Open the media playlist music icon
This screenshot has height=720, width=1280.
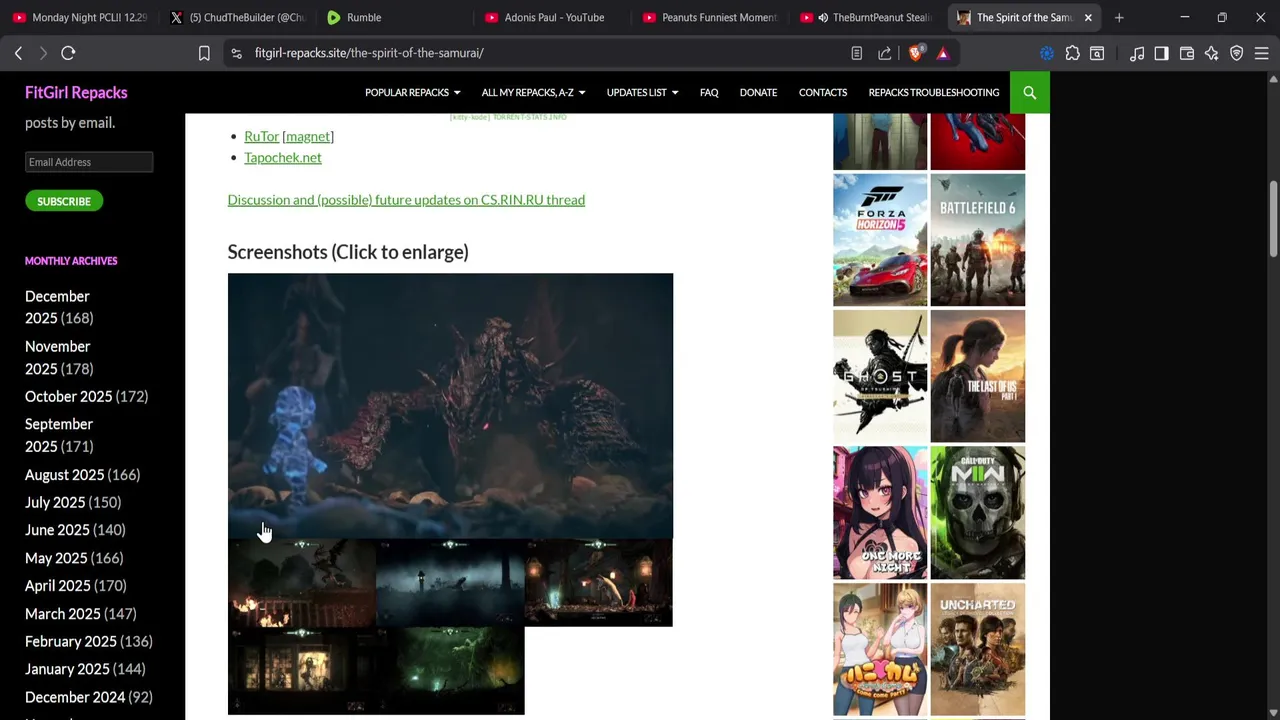(x=1137, y=53)
